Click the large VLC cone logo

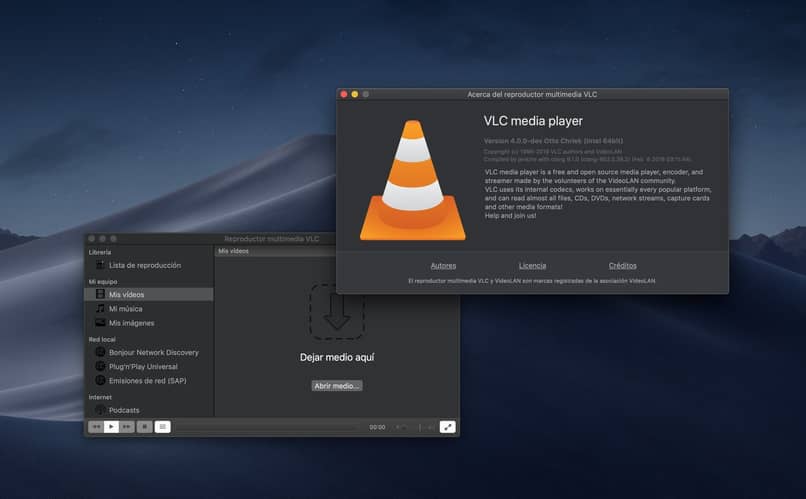pos(413,180)
